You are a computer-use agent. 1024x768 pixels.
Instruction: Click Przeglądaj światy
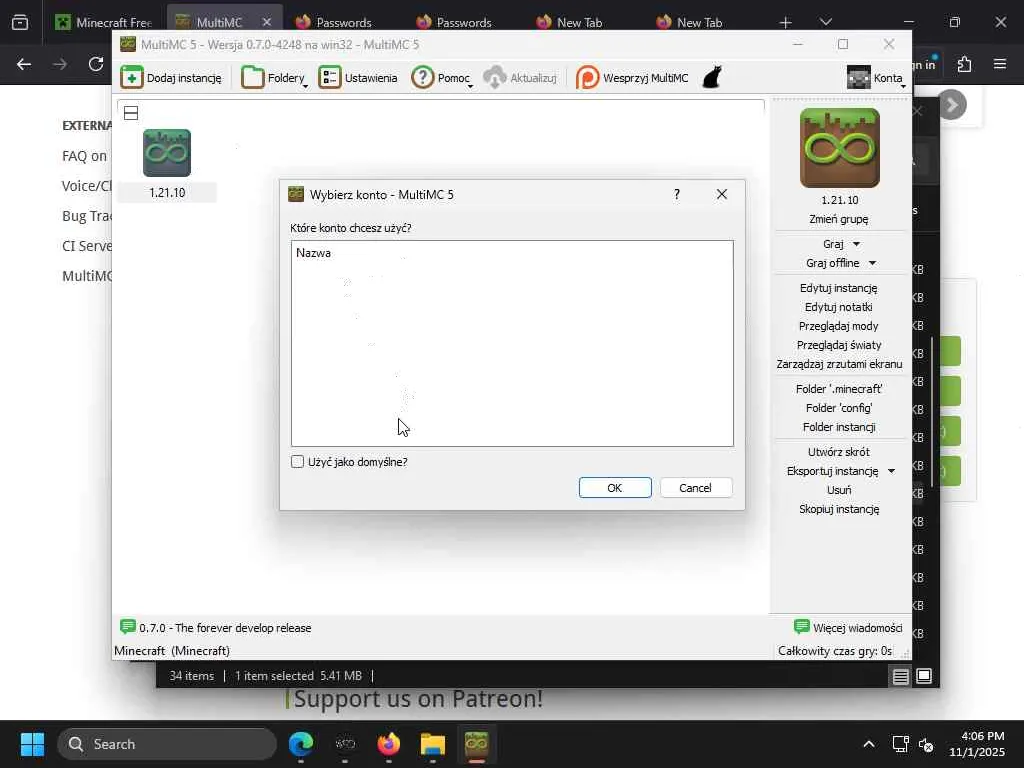(x=839, y=345)
